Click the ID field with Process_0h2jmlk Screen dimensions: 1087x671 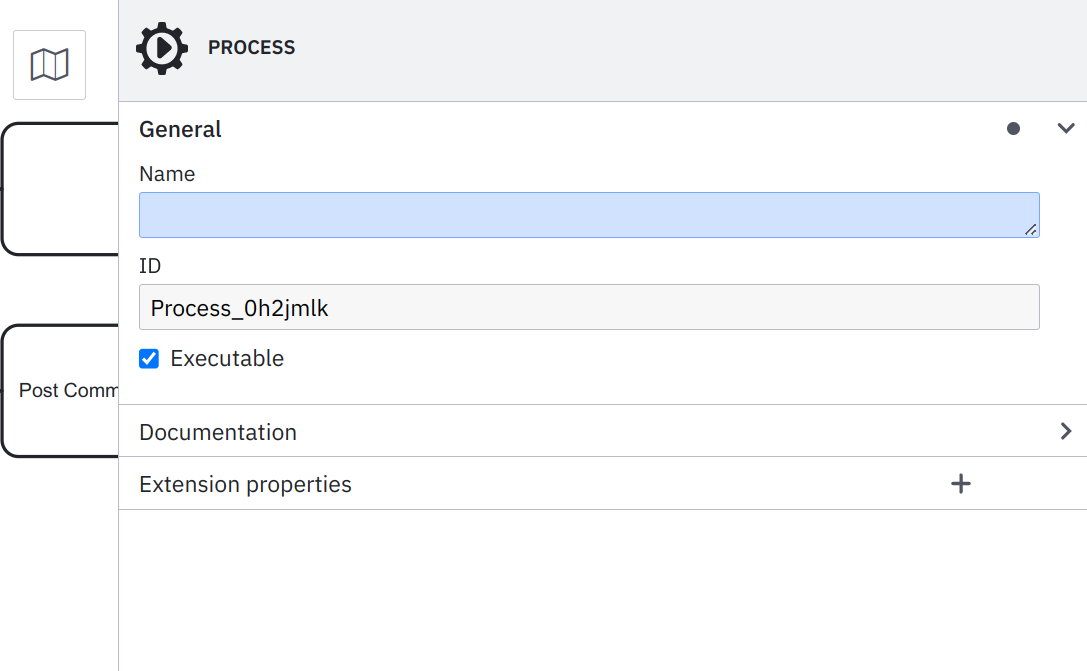(x=588, y=308)
